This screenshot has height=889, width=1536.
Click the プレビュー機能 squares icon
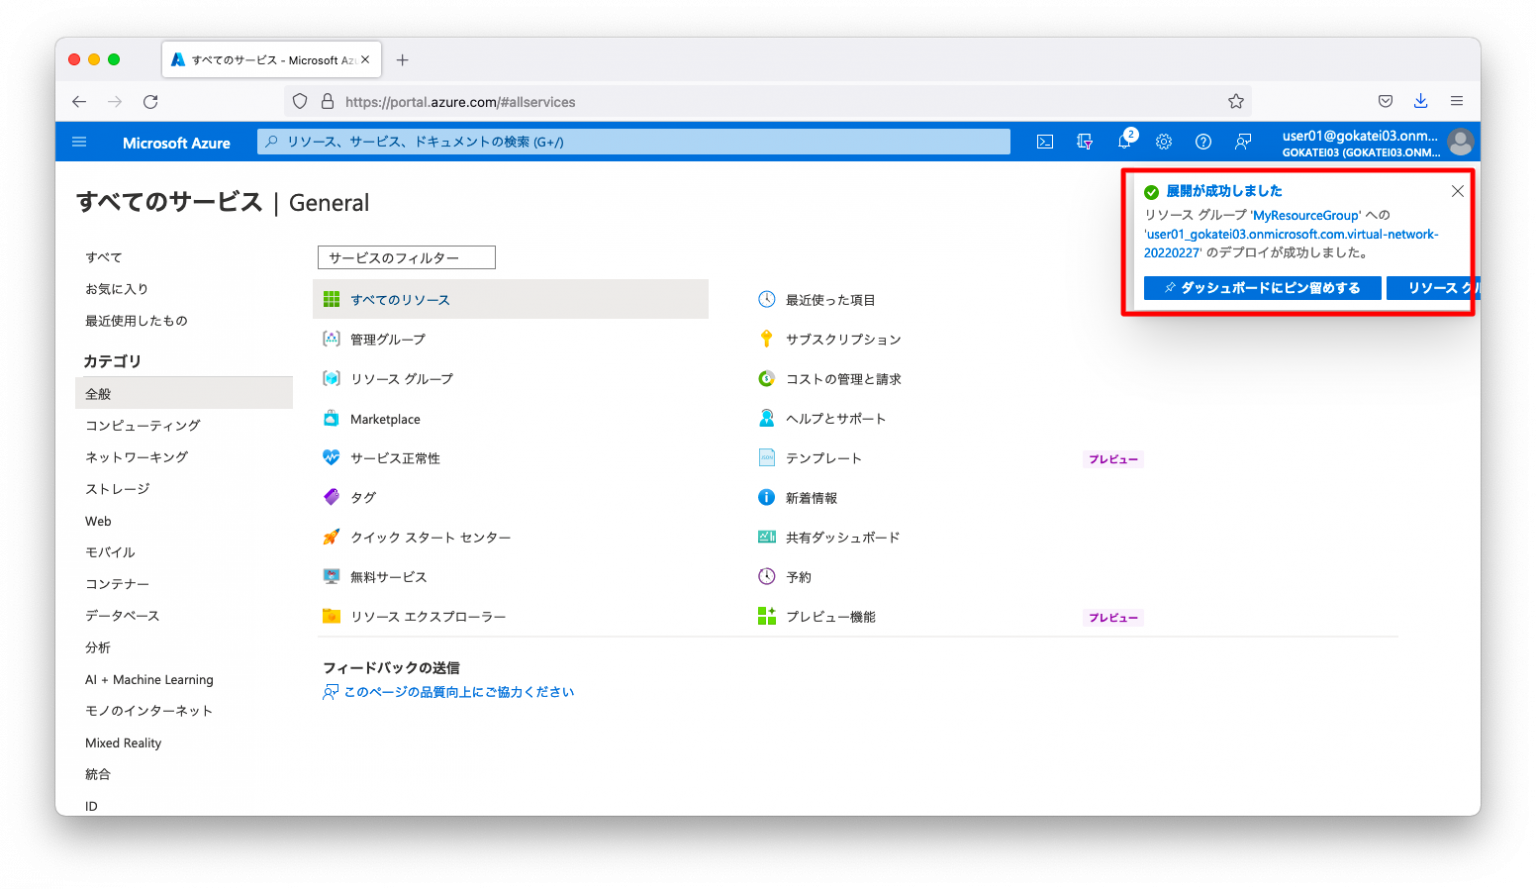(x=766, y=616)
